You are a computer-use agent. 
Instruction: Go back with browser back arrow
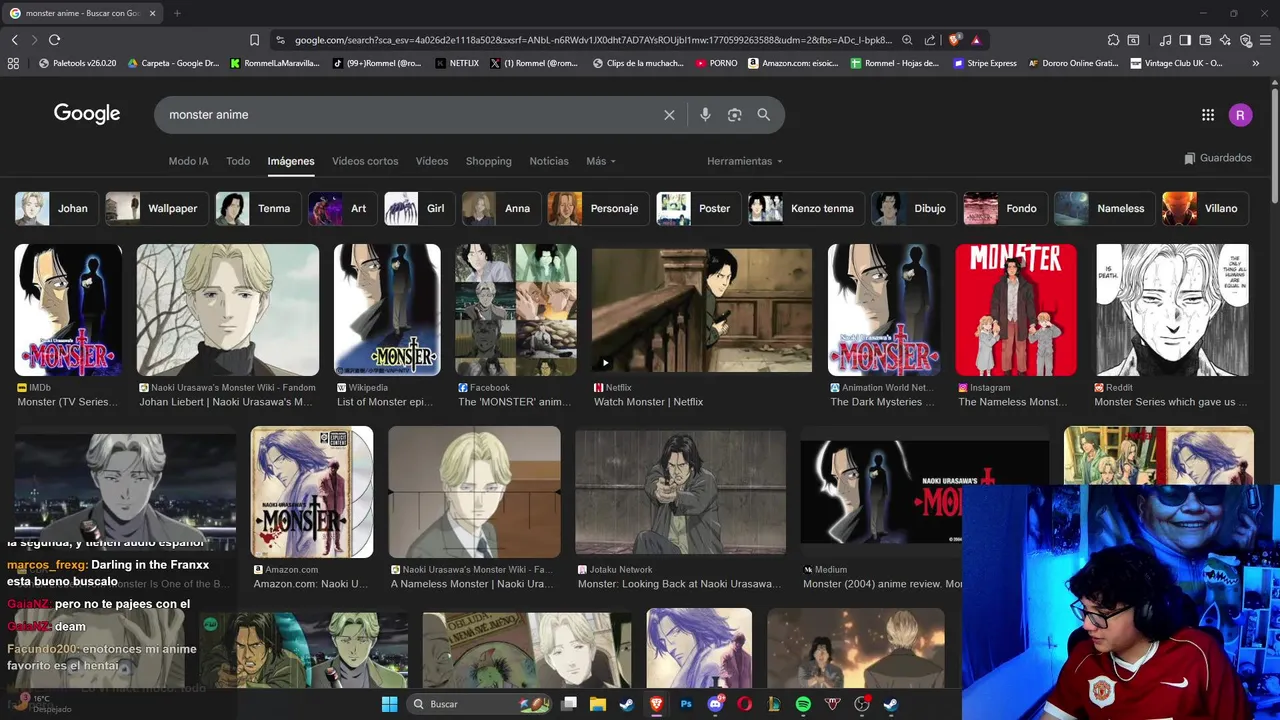tap(14, 40)
